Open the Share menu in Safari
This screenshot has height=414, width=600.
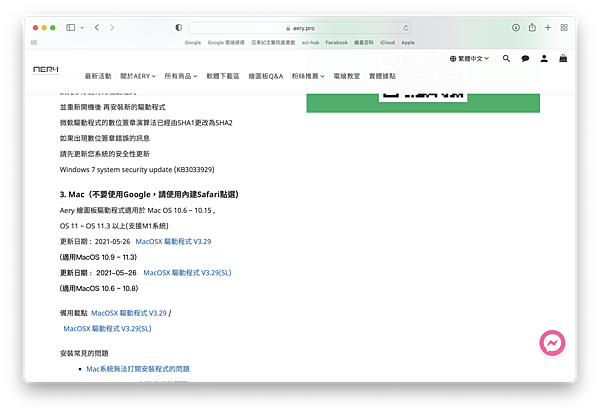532,27
